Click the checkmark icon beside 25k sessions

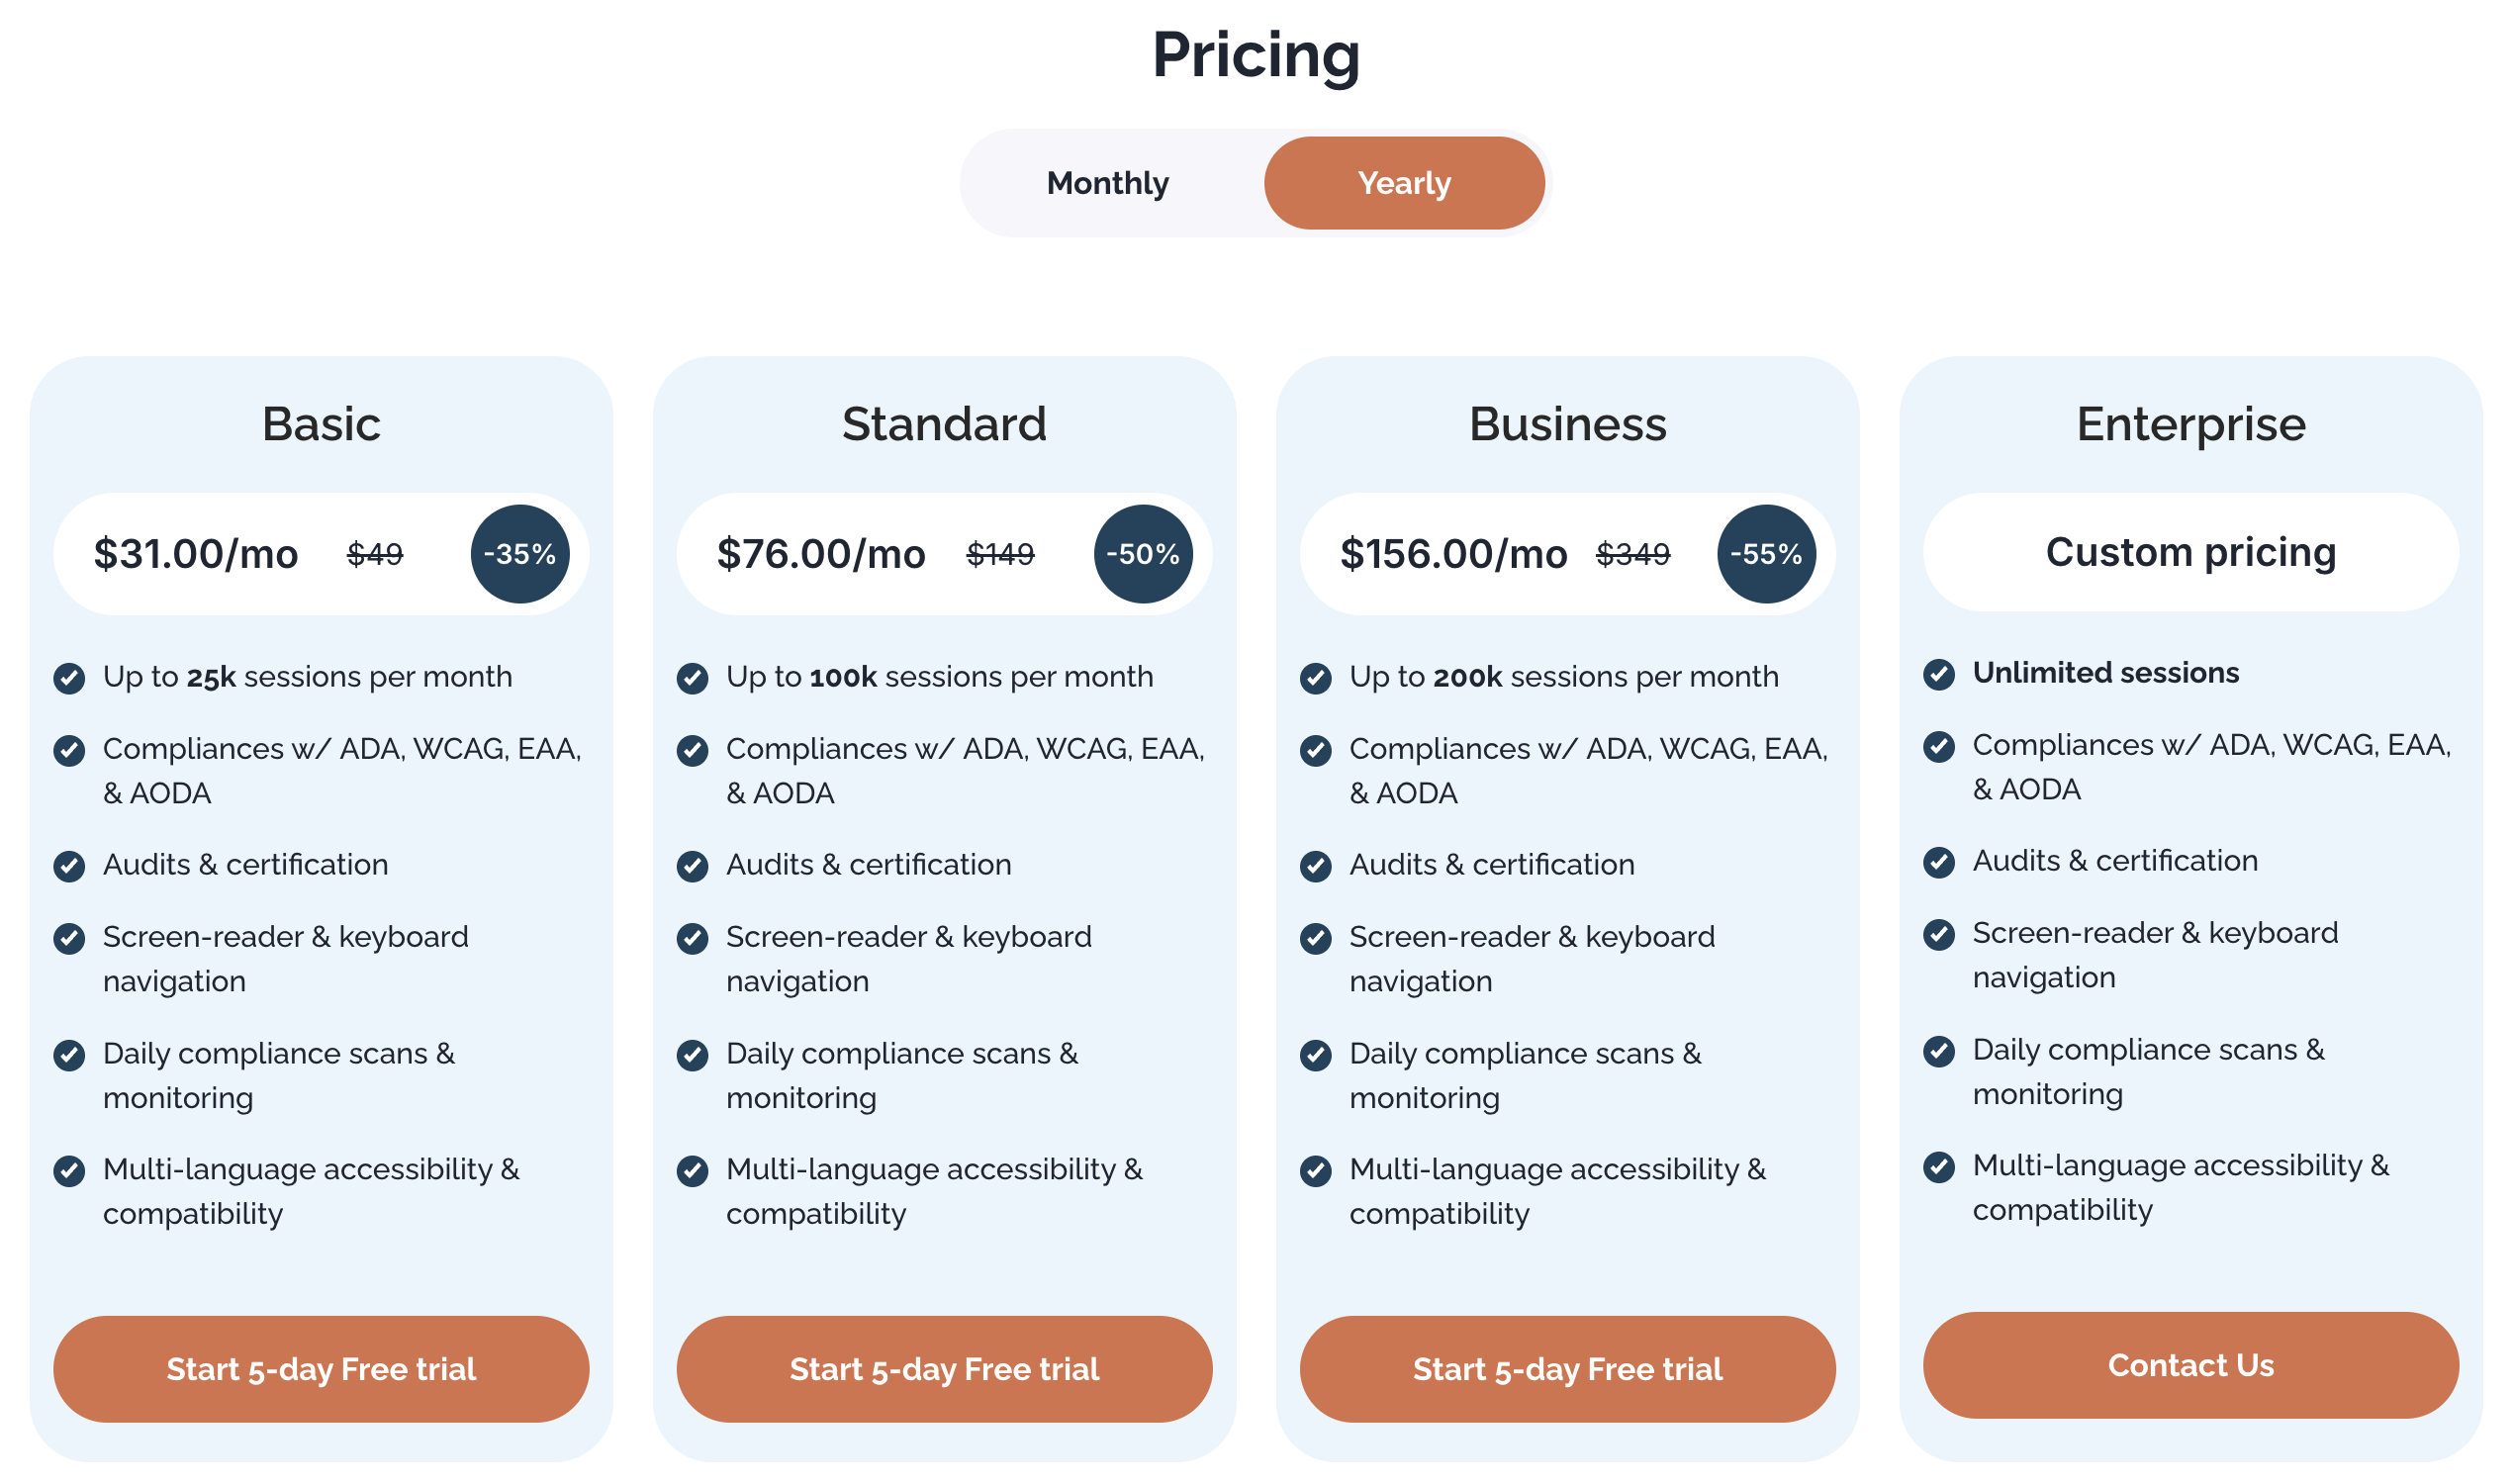tap(69, 678)
